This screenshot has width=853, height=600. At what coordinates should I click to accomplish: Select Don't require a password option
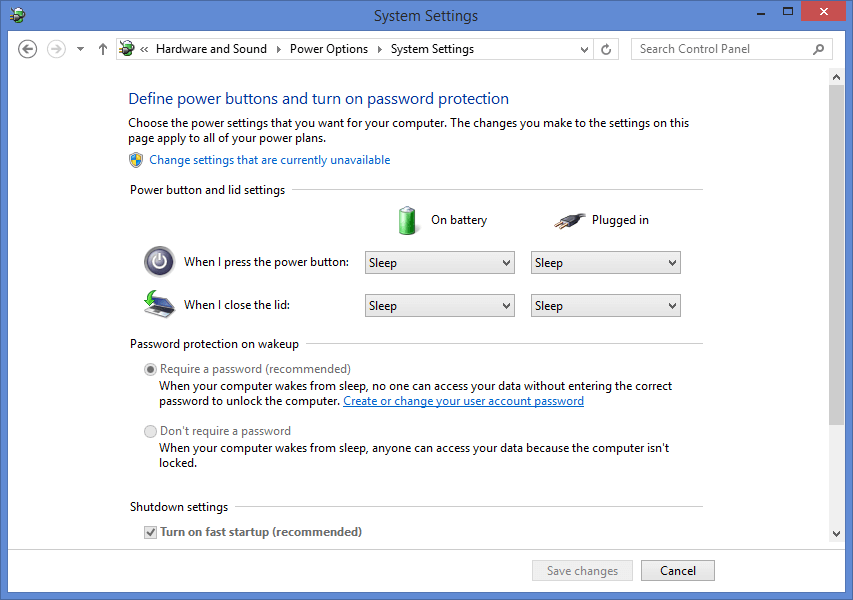[150, 431]
